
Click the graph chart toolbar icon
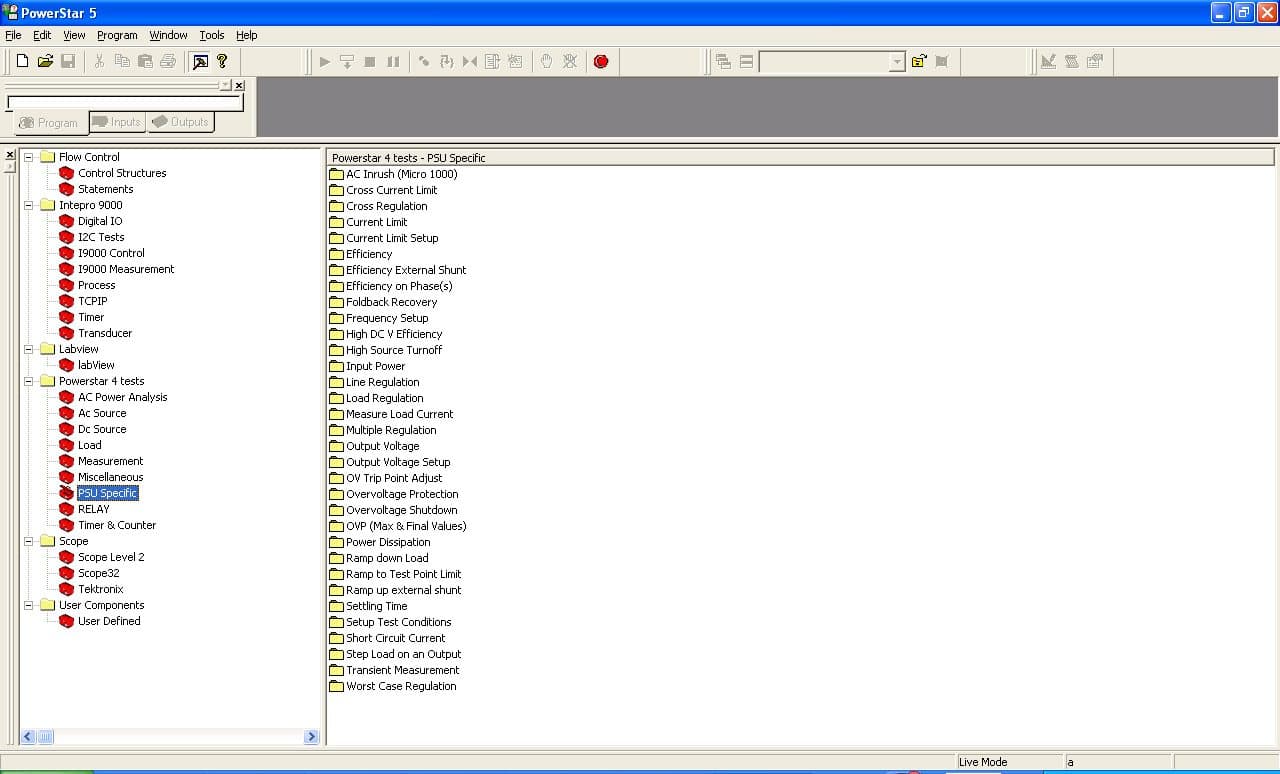1048,61
